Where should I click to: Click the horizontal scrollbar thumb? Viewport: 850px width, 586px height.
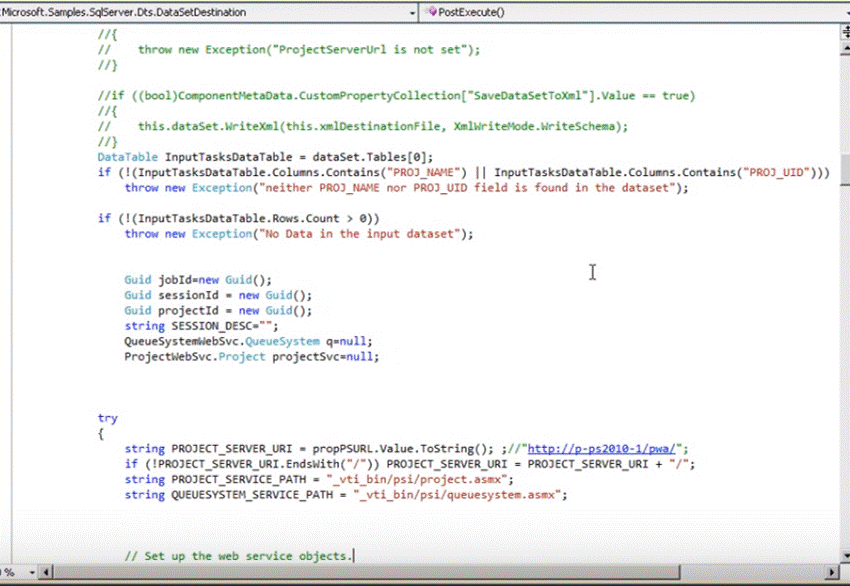coord(366,572)
